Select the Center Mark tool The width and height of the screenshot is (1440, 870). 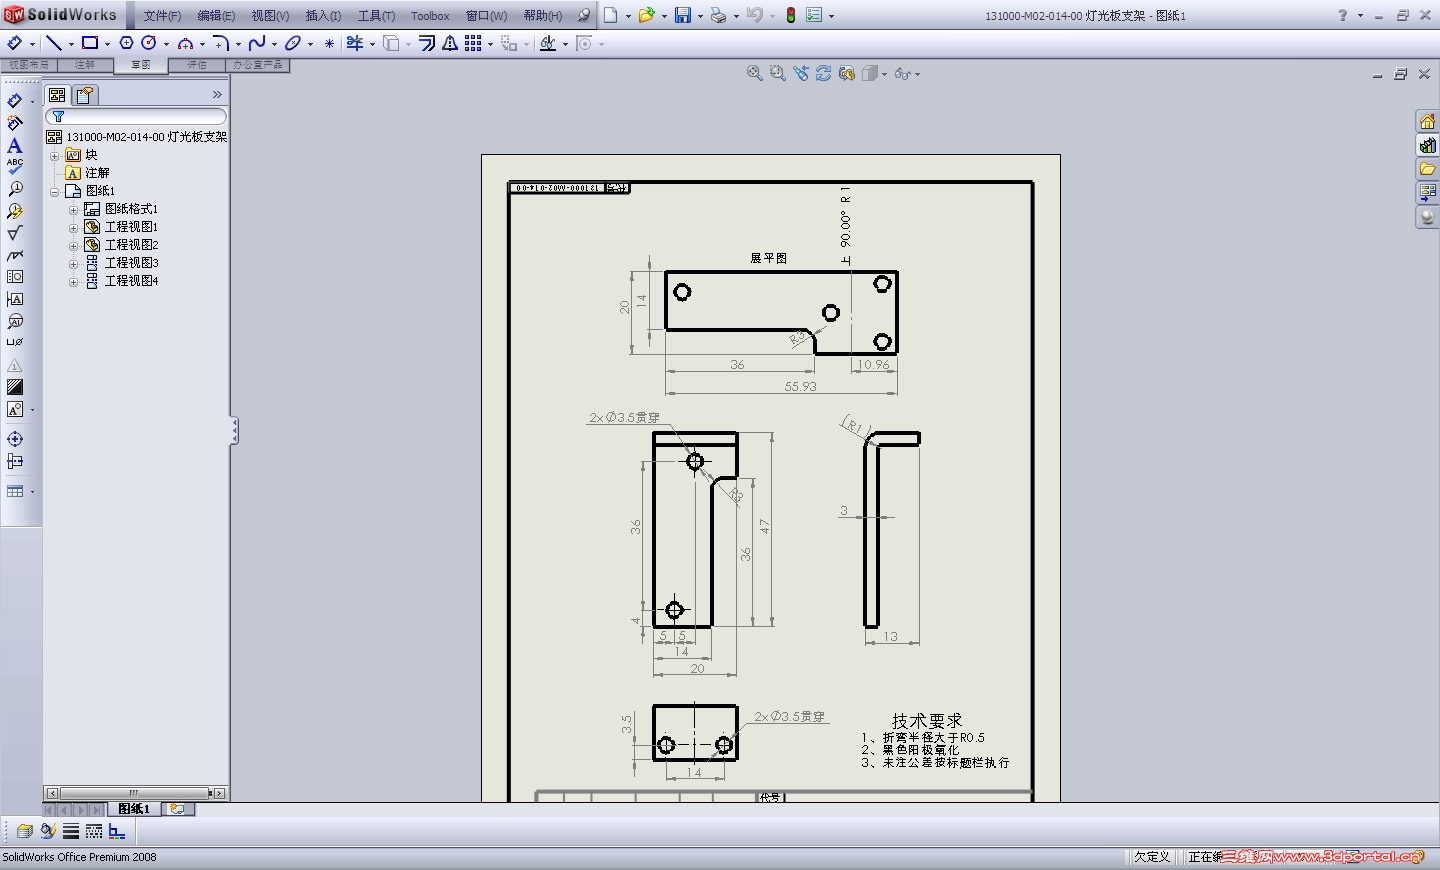click(x=15, y=439)
